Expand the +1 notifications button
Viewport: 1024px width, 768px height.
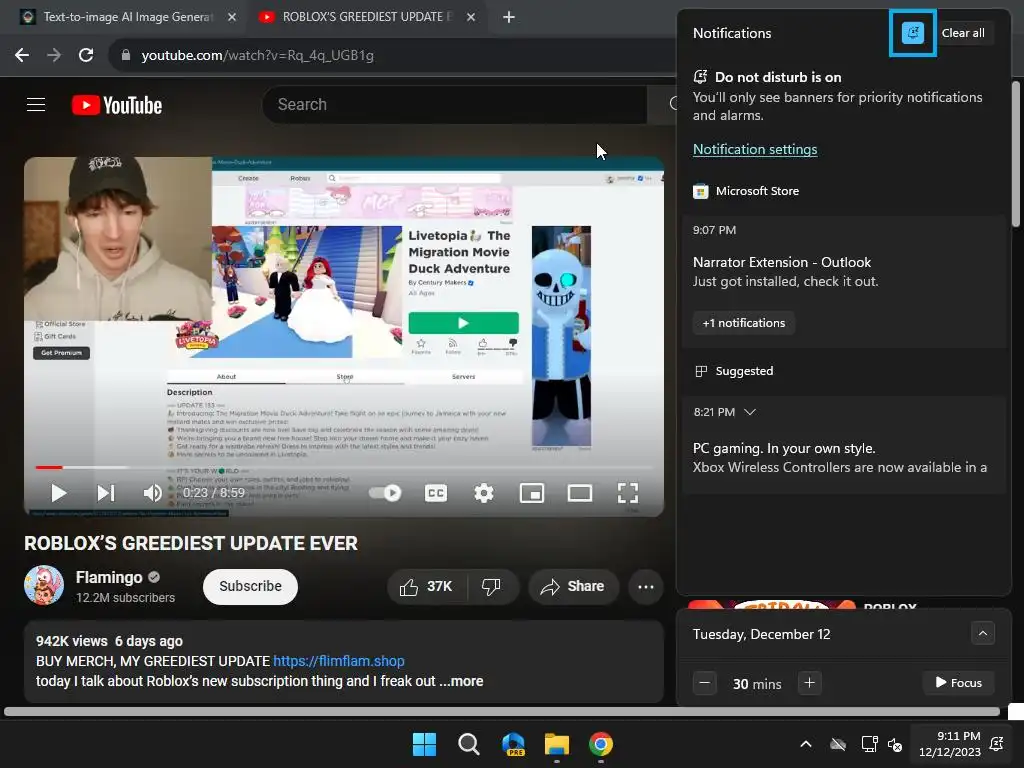pyautogui.click(x=744, y=323)
